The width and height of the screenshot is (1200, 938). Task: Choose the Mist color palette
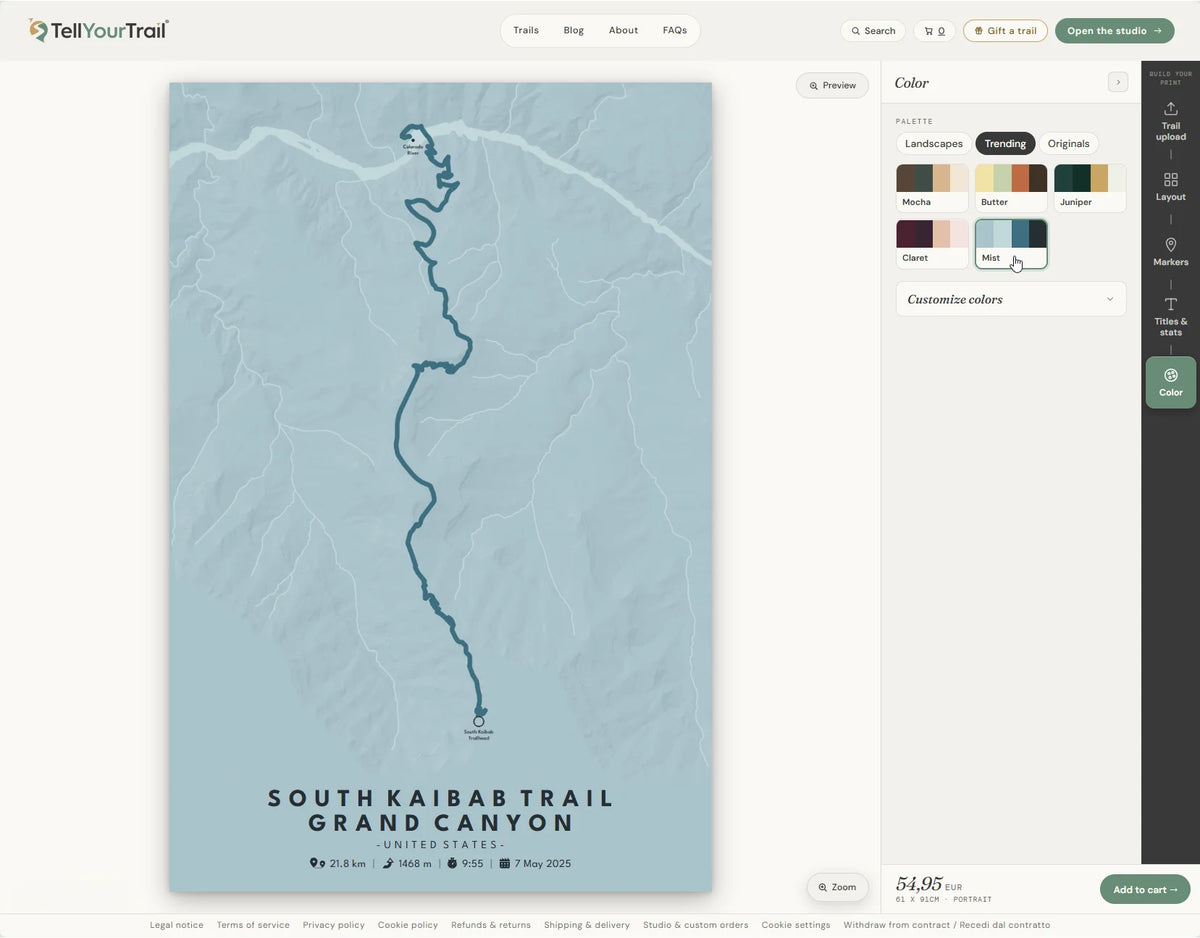[x=1011, y=244]
